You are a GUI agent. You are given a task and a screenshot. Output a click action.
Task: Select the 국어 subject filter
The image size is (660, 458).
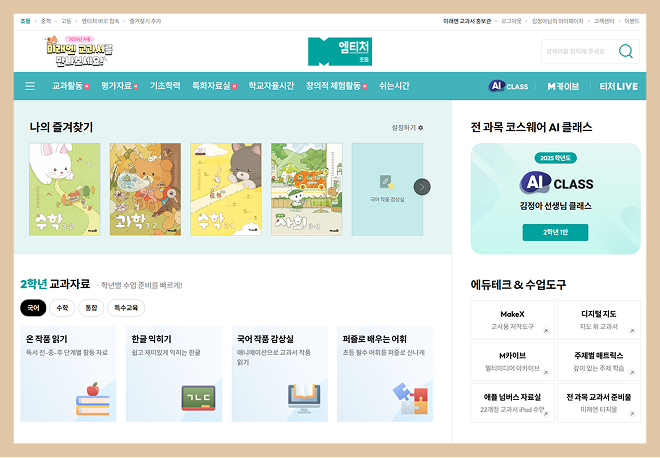click(x=34, y=308)
